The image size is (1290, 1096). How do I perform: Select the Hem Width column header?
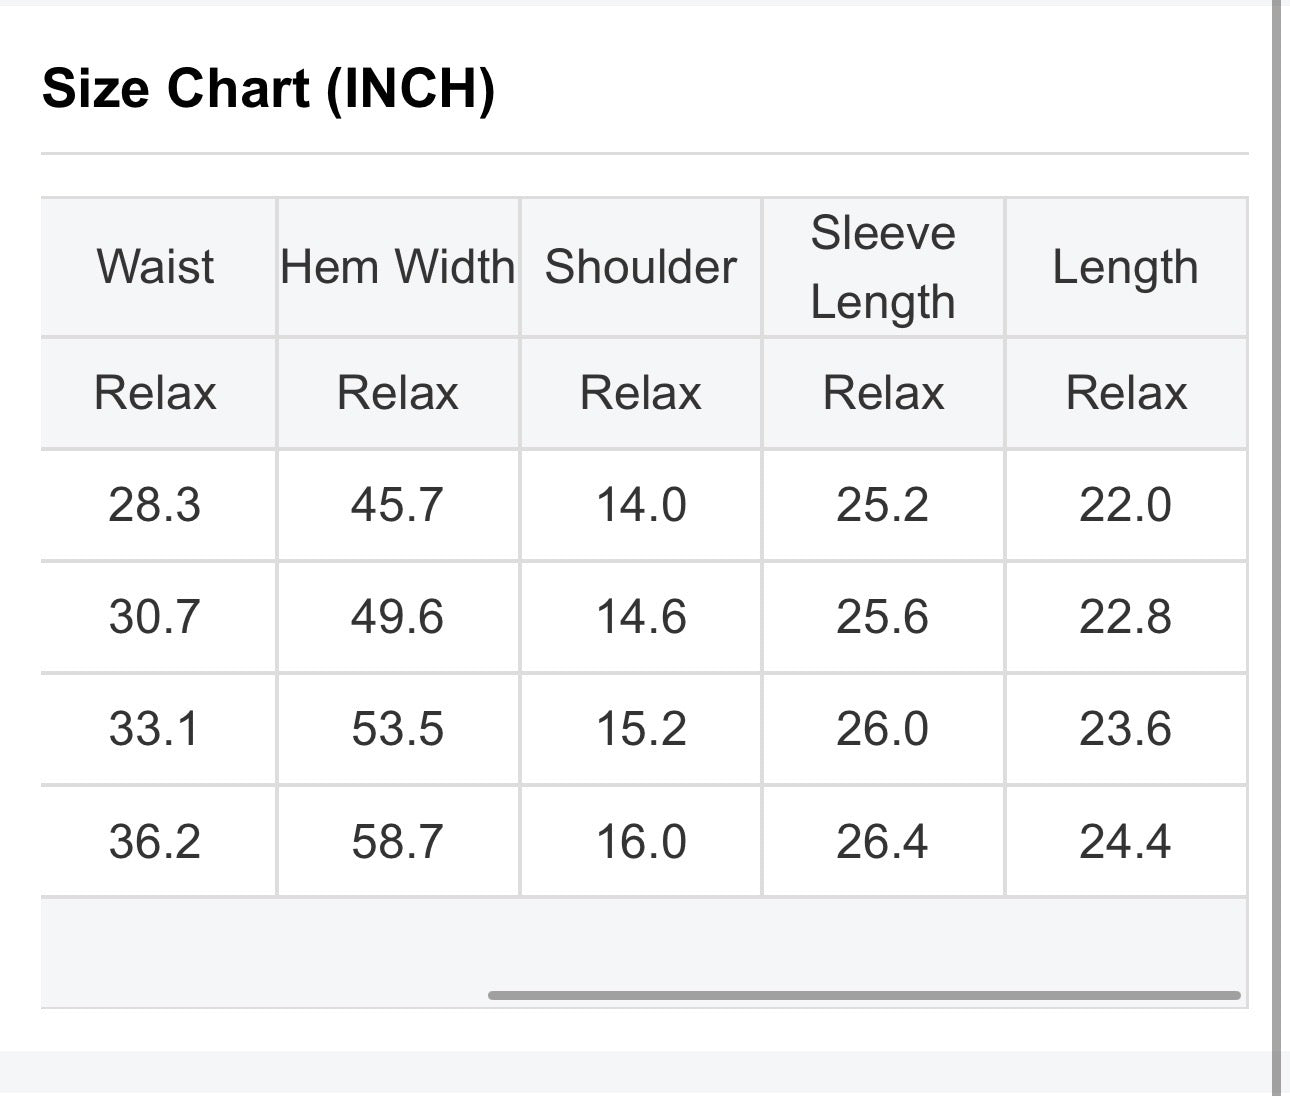398,267
